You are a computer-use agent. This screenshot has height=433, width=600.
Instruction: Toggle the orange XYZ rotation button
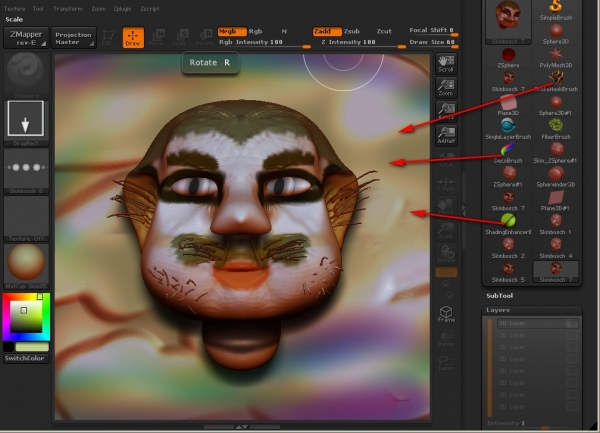tap(446, 272)
